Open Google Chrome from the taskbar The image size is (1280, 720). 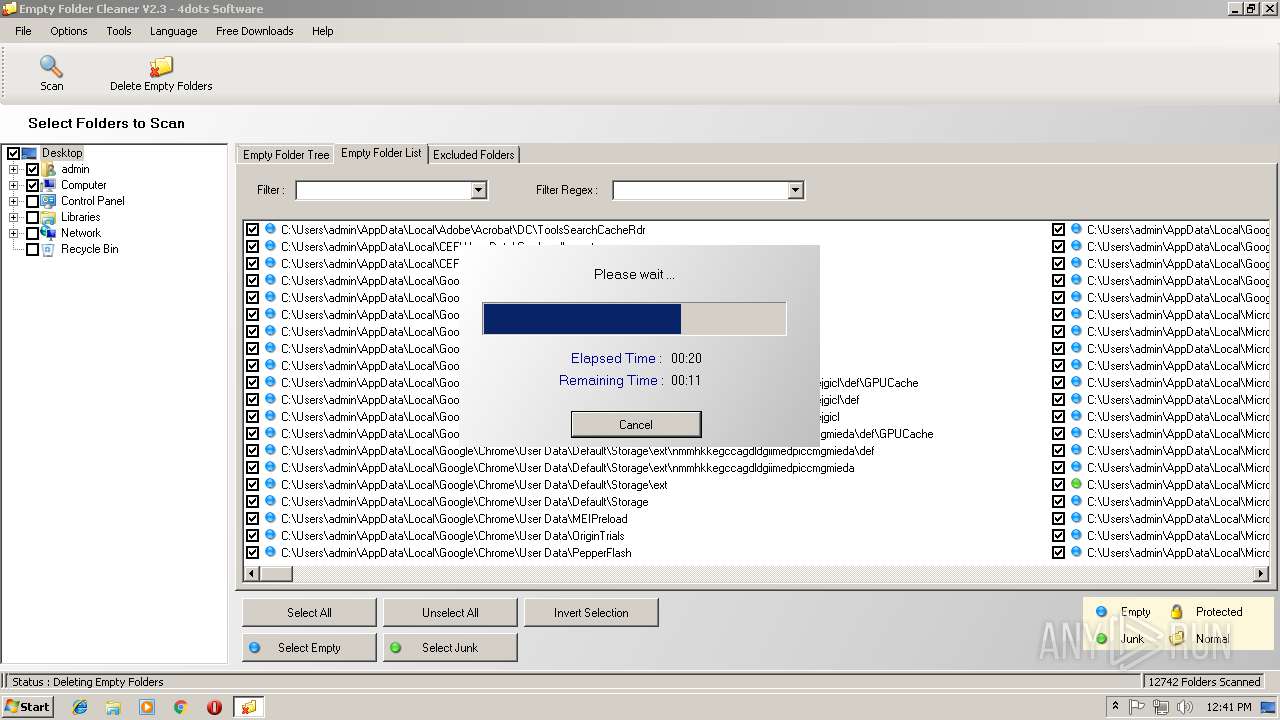click(x=180, y=707)
